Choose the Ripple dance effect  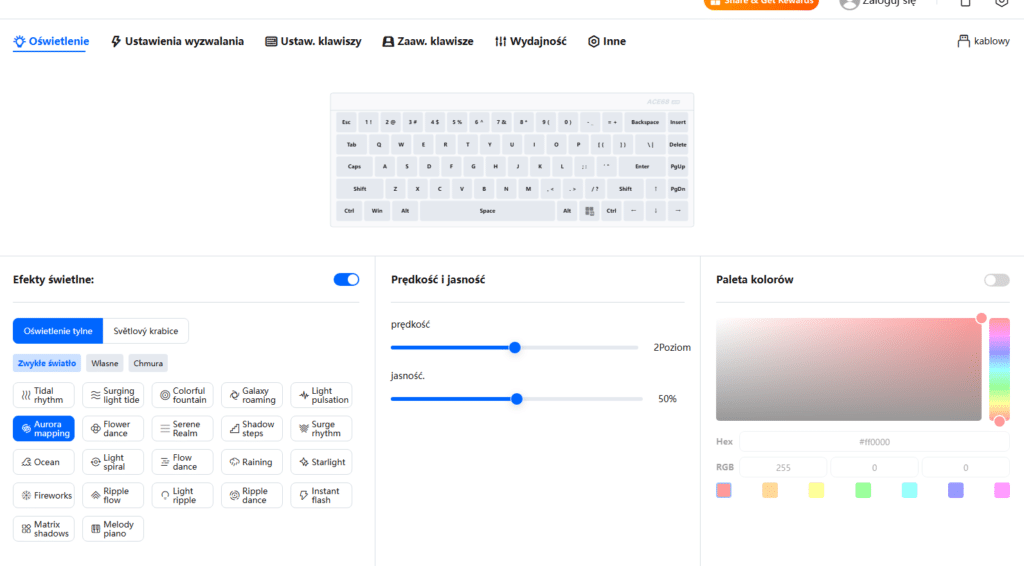(x=251, y=495)
